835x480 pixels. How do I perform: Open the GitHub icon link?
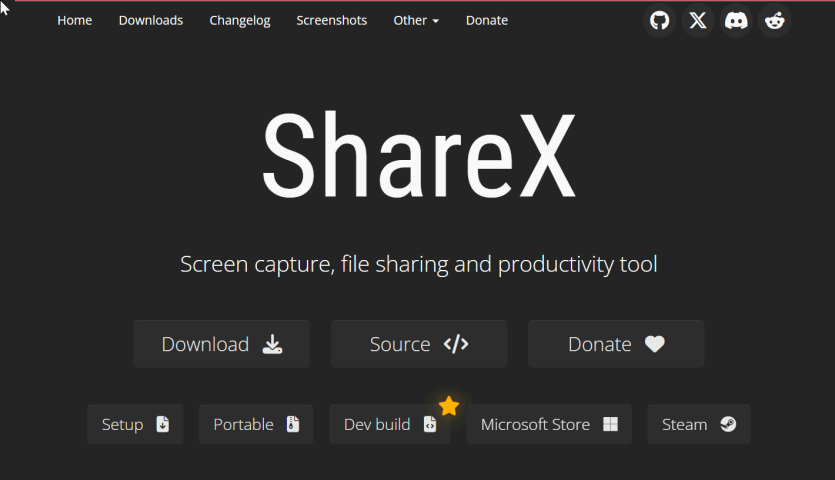coord(659,21)
